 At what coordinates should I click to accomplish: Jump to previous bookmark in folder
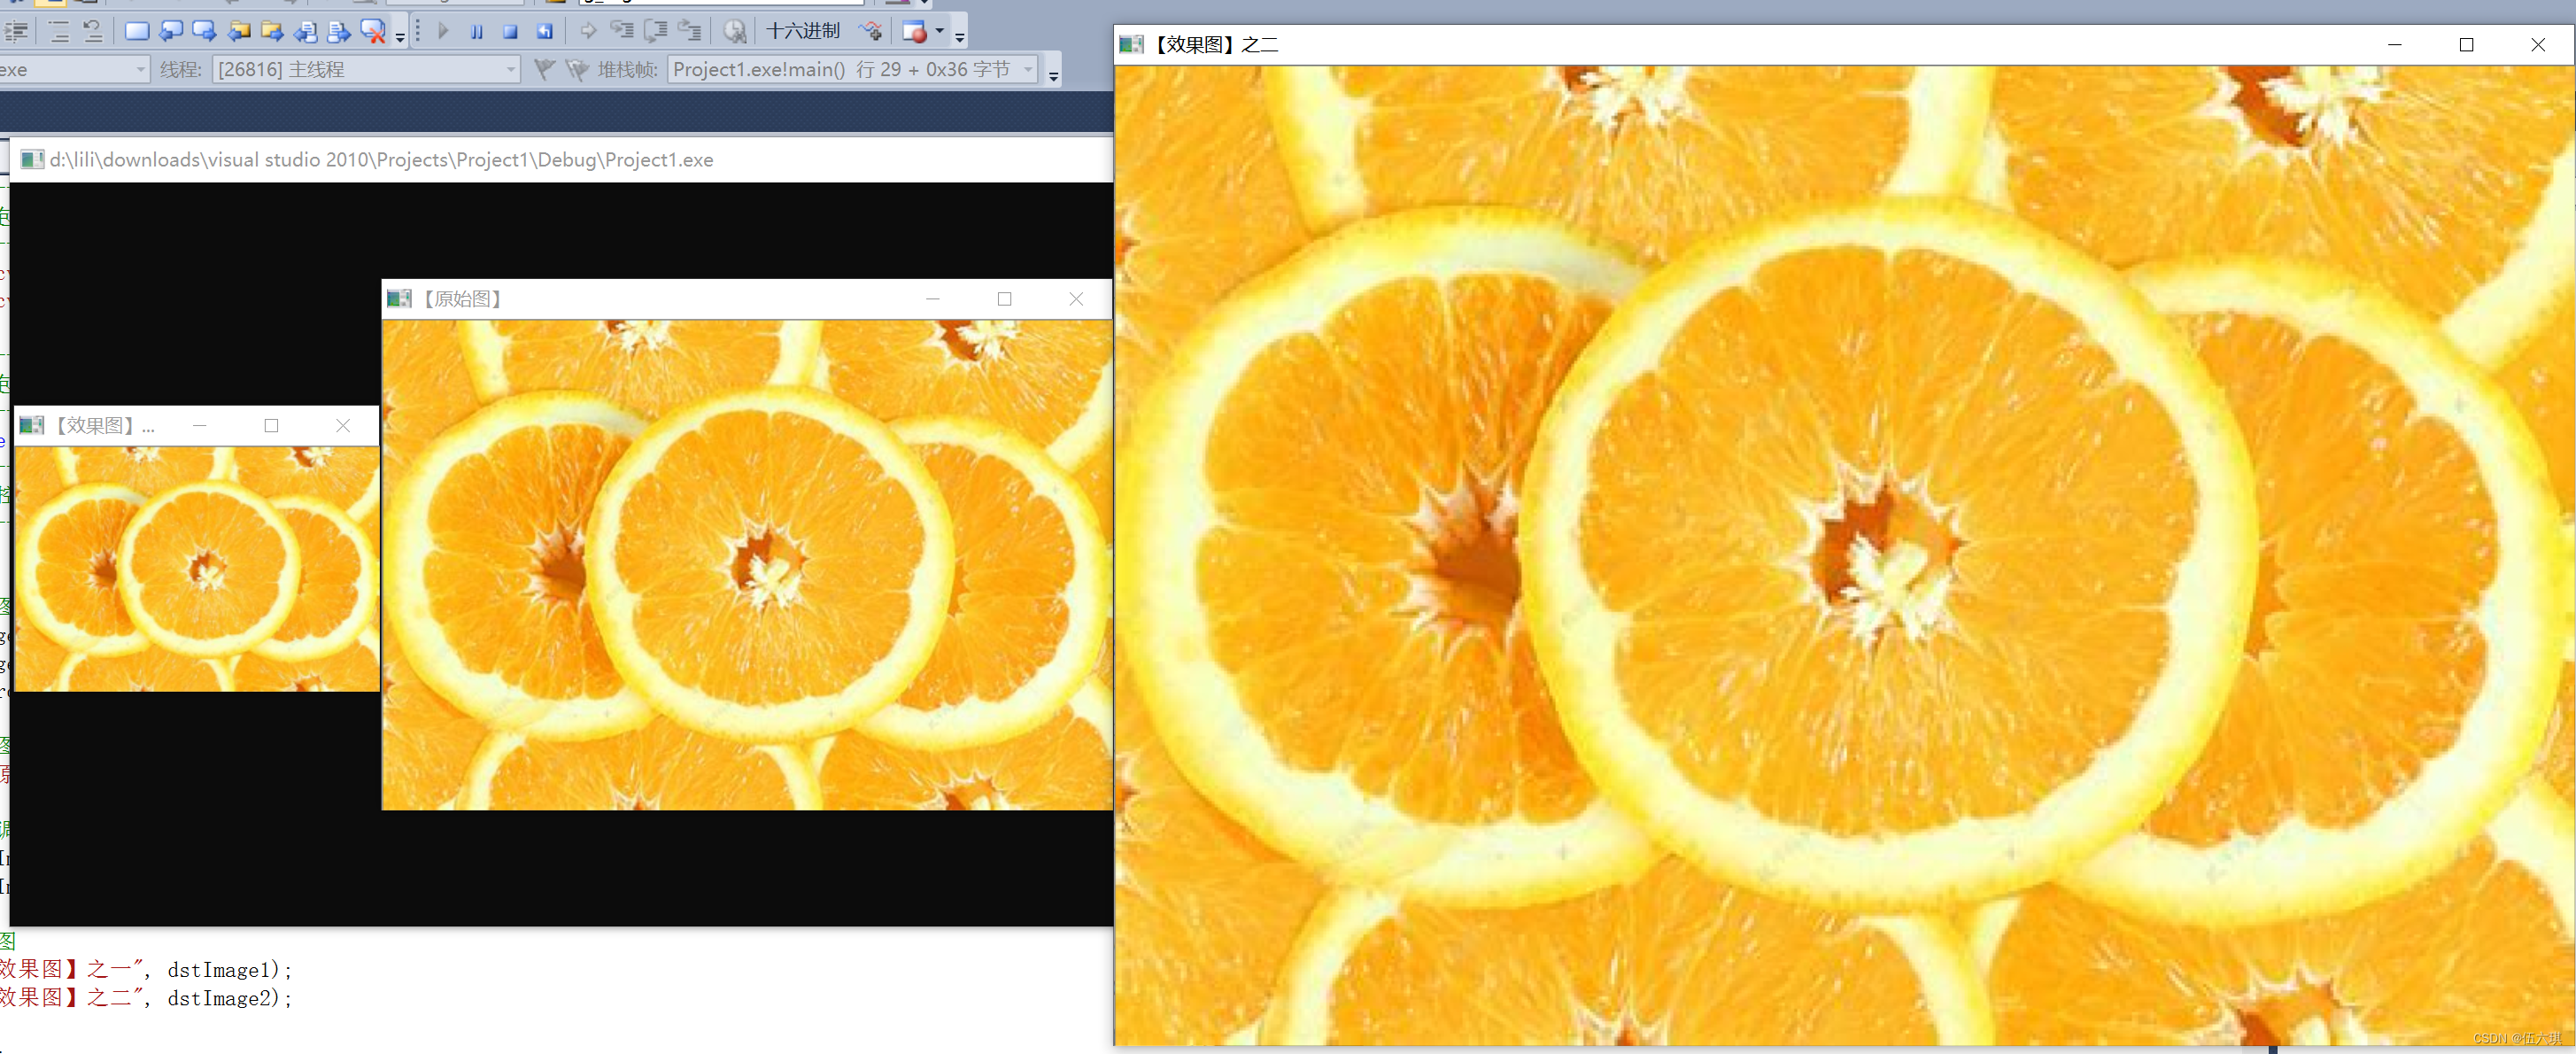[x=238, y=31]
